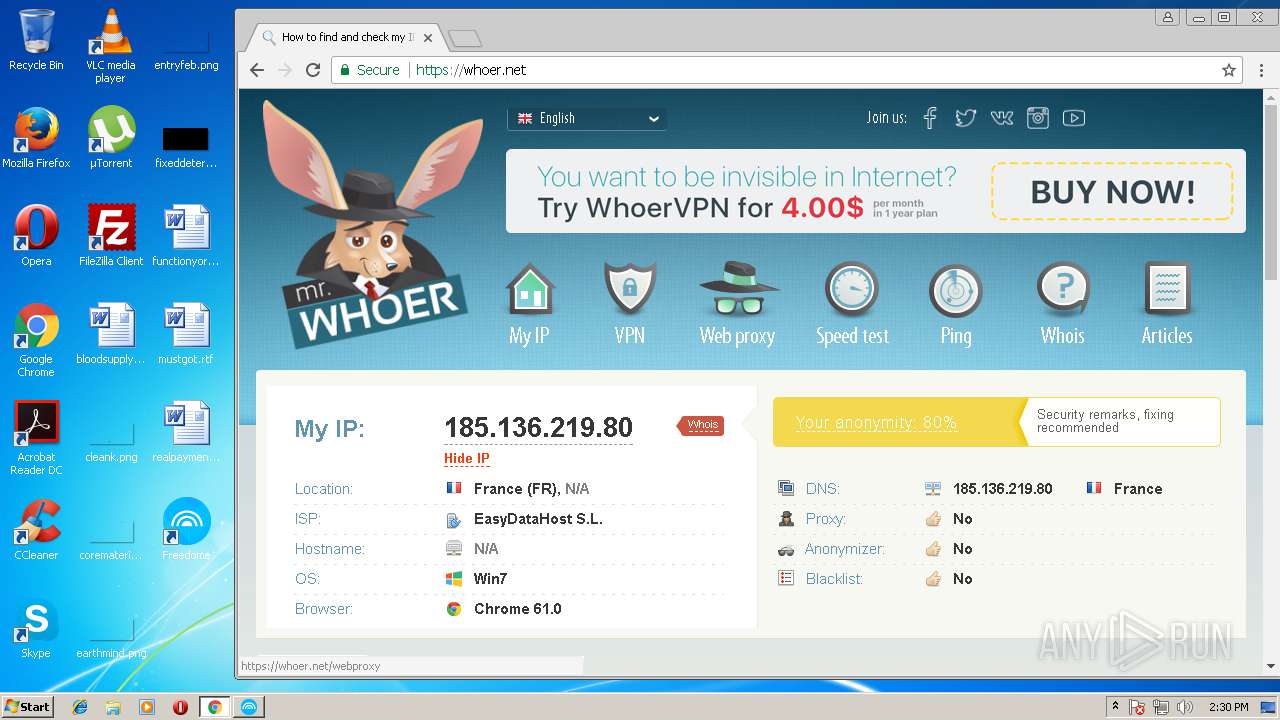Launch Acrobat Reader DC desktop shortcut
The width and height of the screenshot is (1280, 720).
point(36,438)
